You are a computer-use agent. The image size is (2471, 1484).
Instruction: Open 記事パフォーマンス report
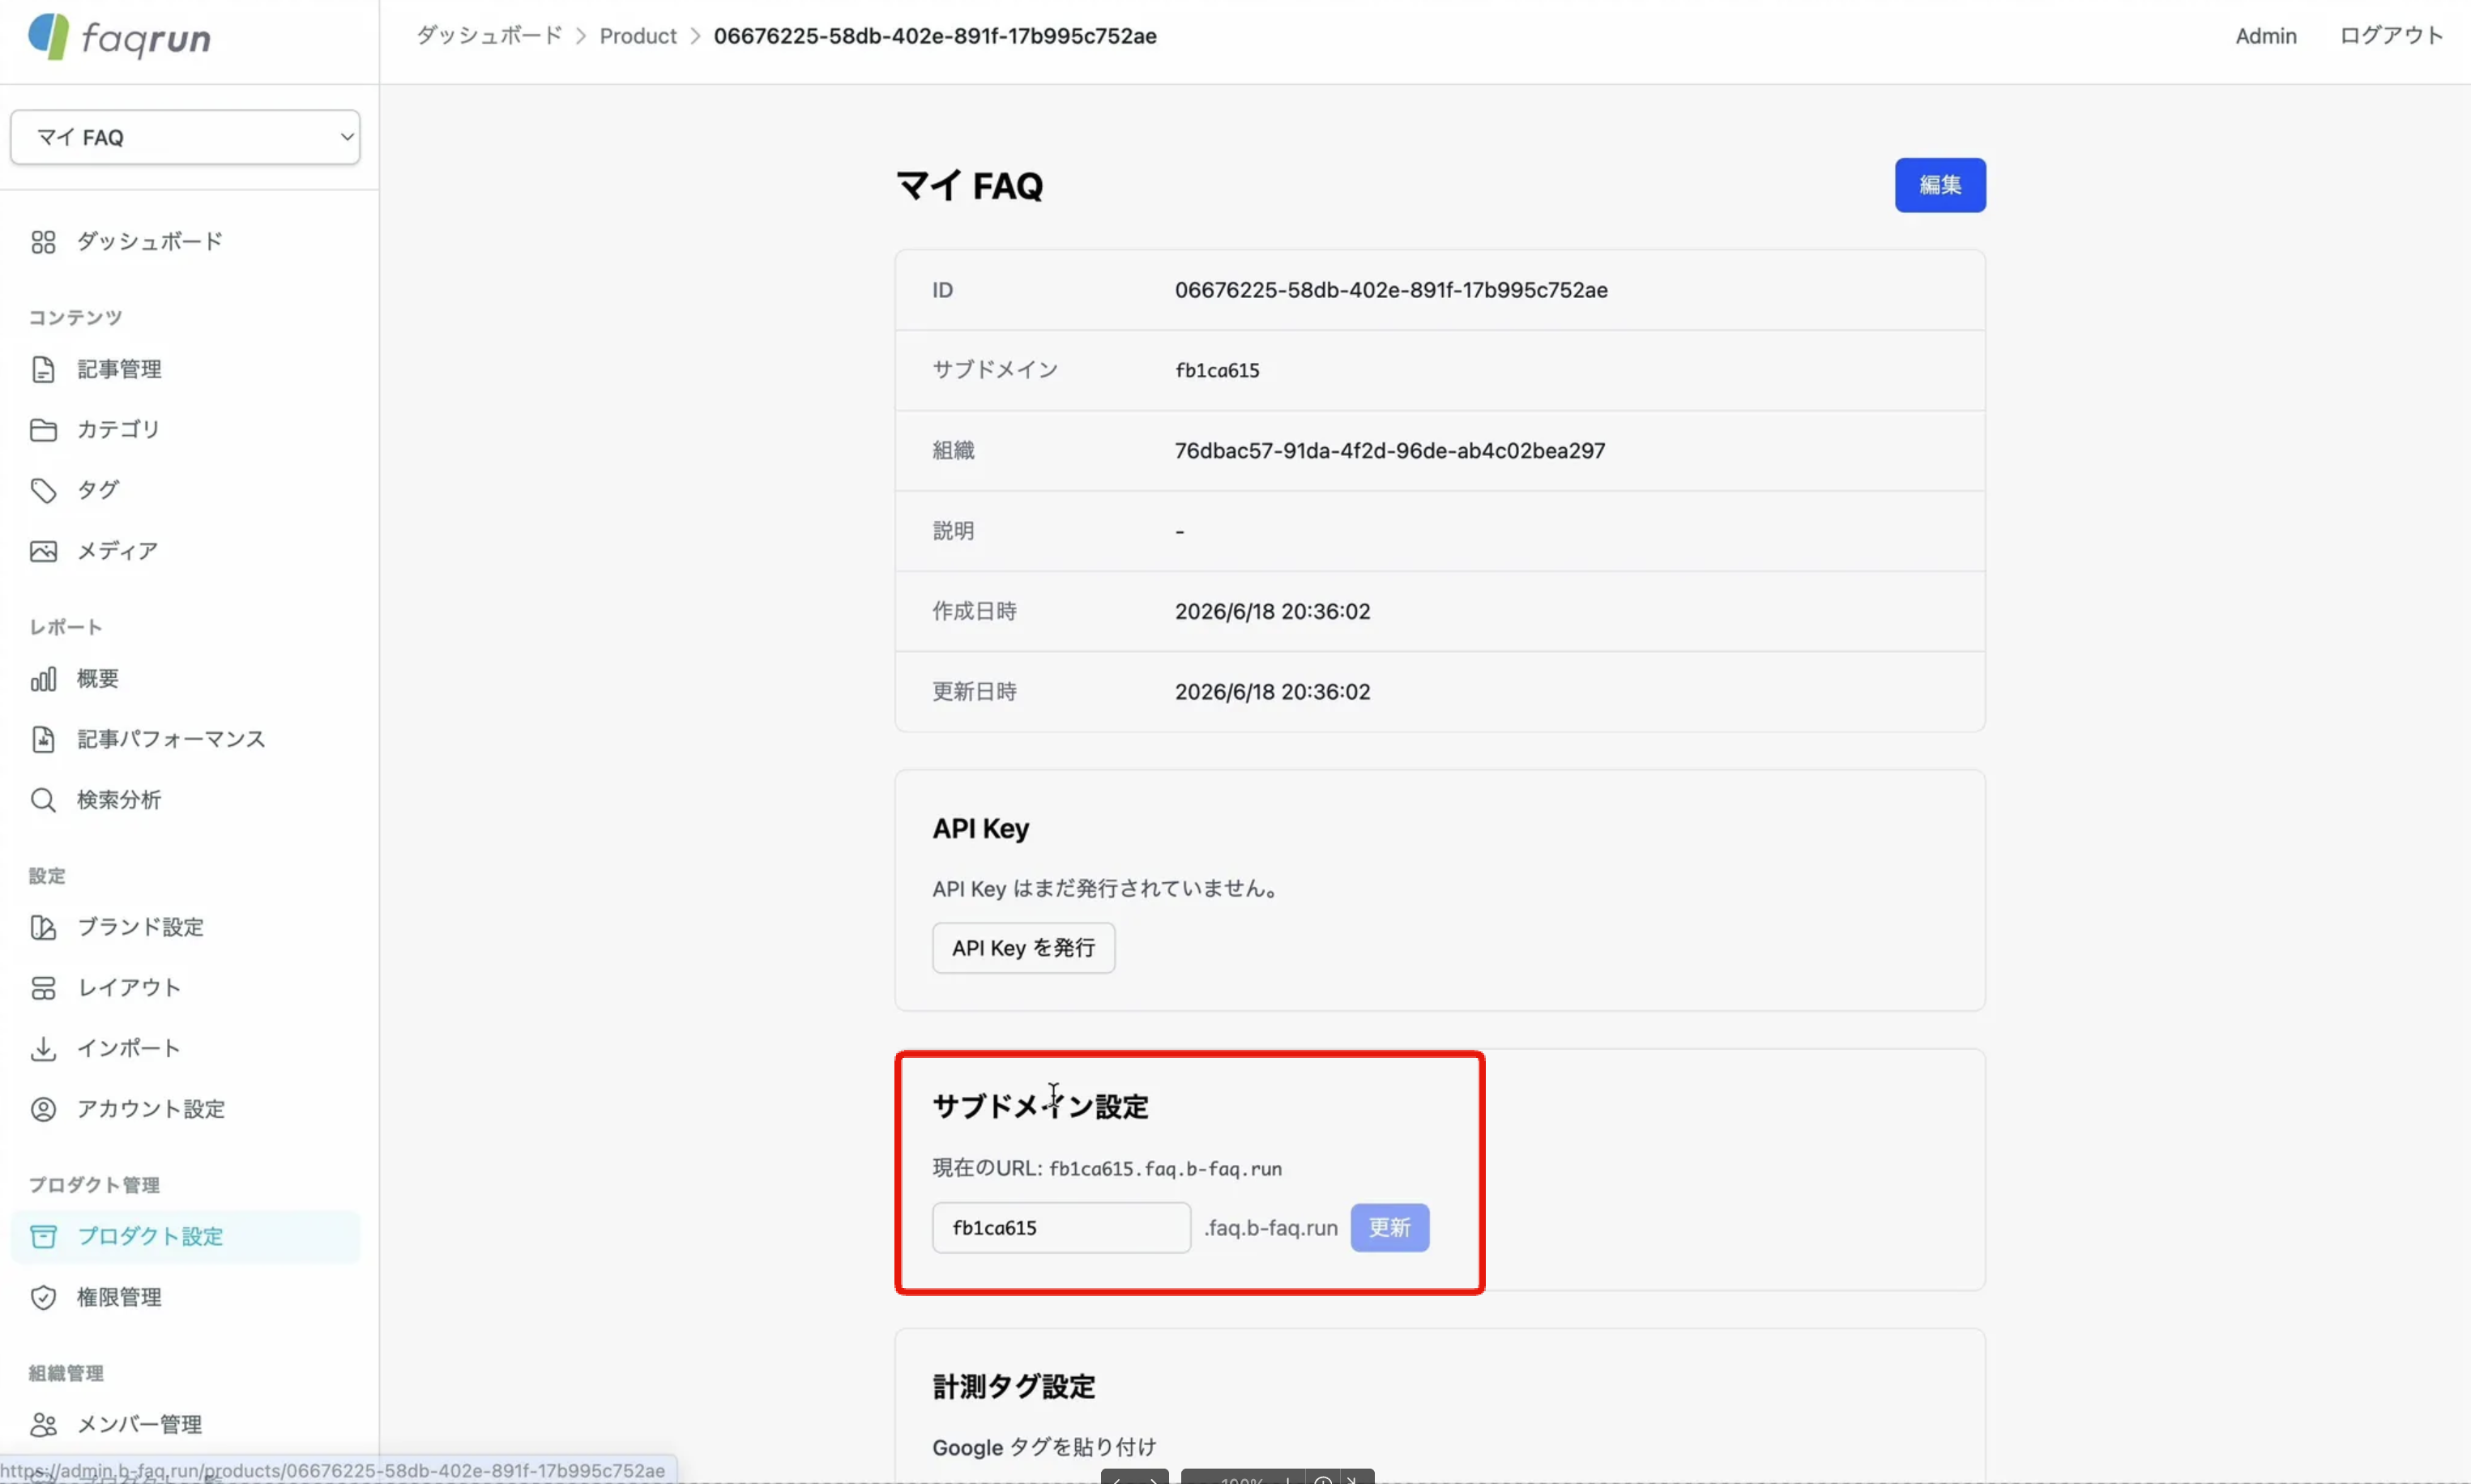coord(171,739)
